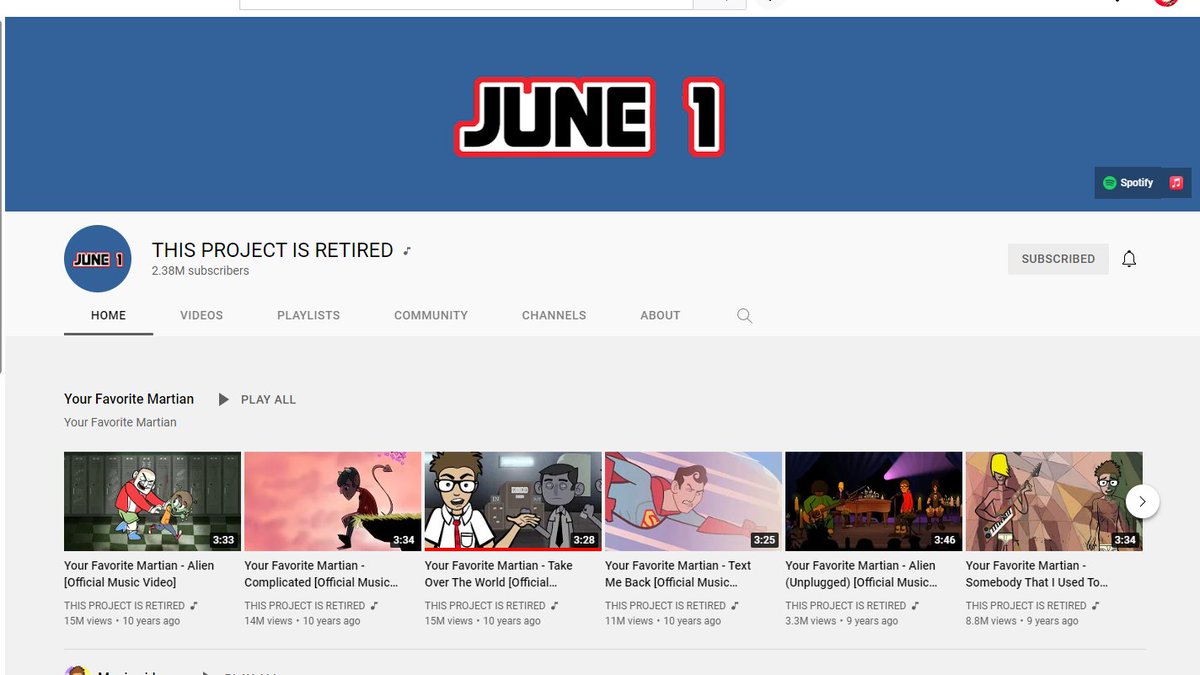
Task: Switch to the CHANNELS tab
Action: (x=554, y=315)
